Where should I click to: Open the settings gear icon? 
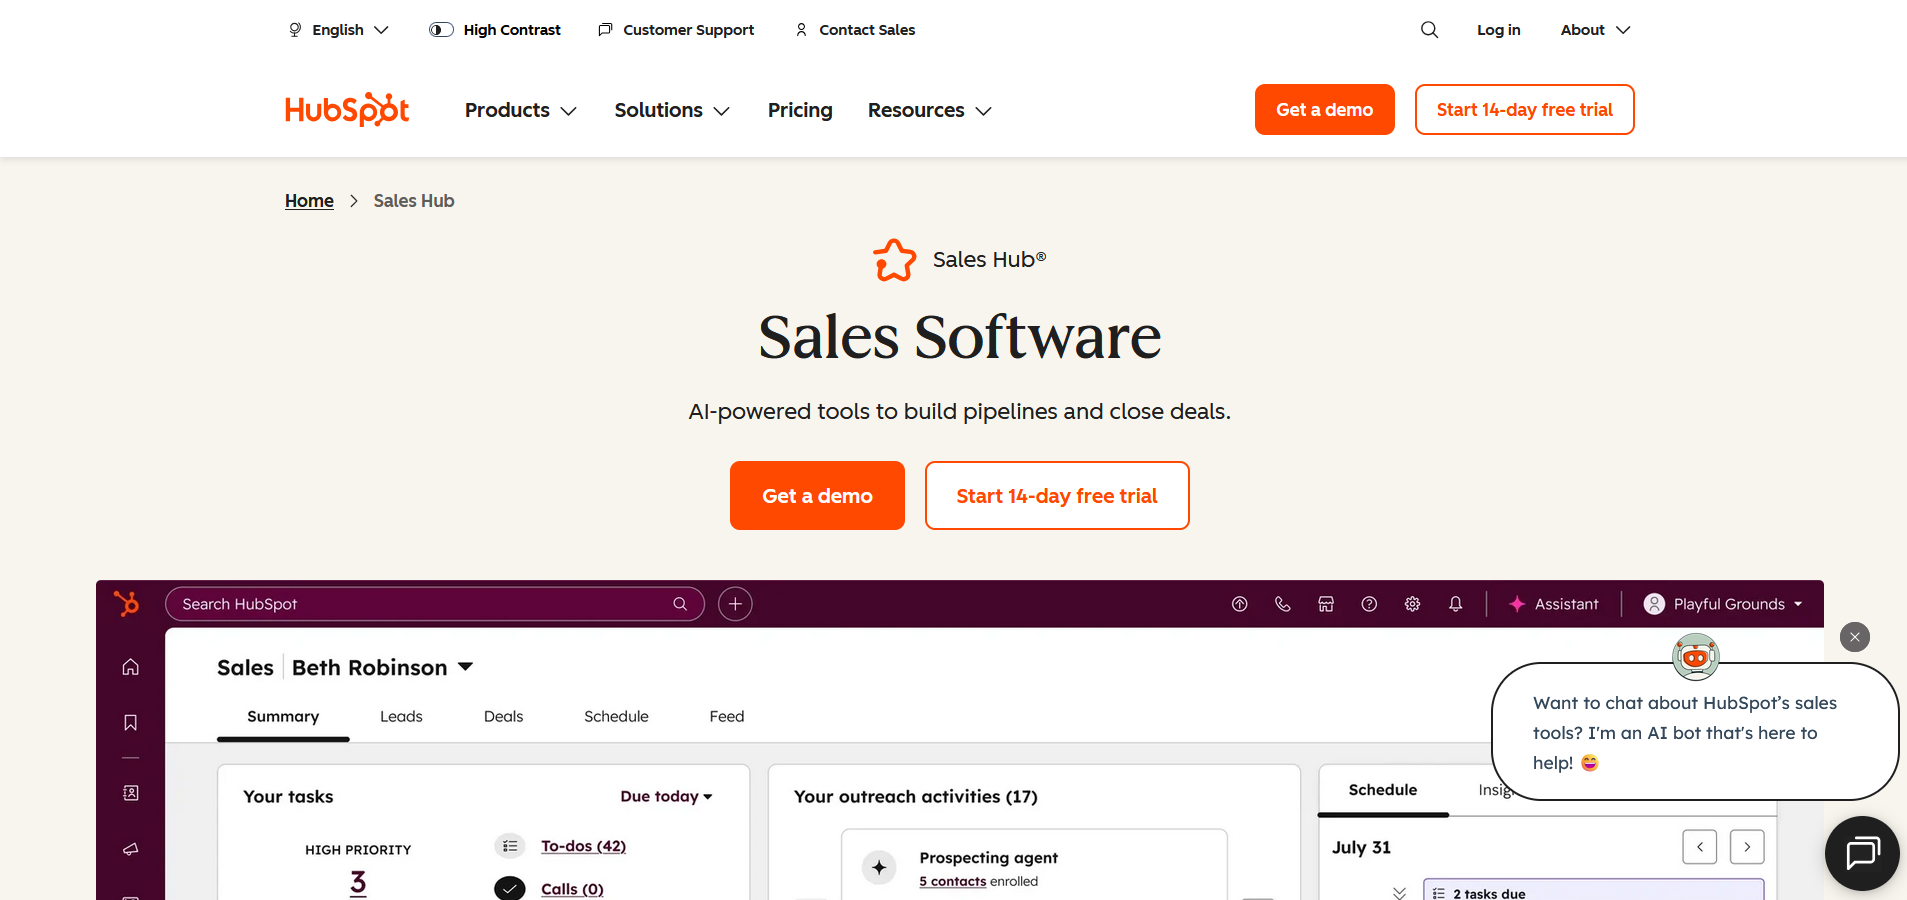click(x=1412, y=604)
